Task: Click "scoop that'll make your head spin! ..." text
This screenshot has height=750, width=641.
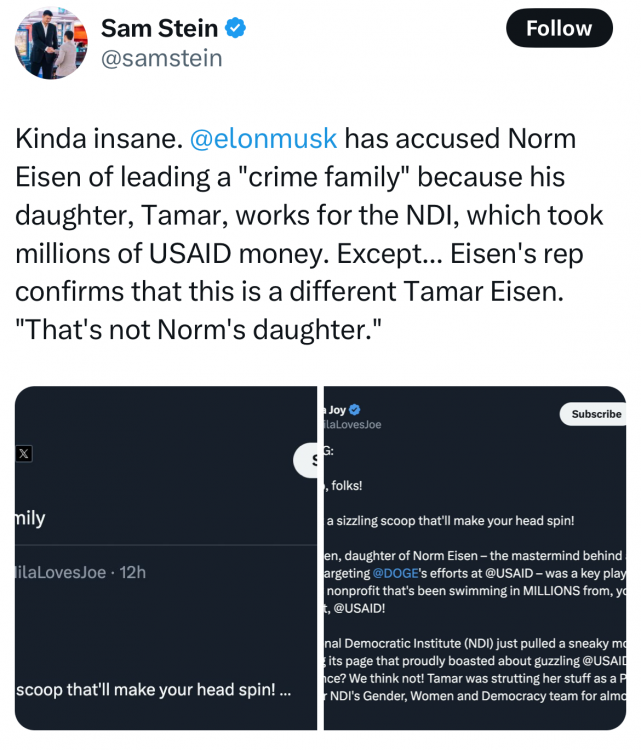Action: (x=153, y=691)
